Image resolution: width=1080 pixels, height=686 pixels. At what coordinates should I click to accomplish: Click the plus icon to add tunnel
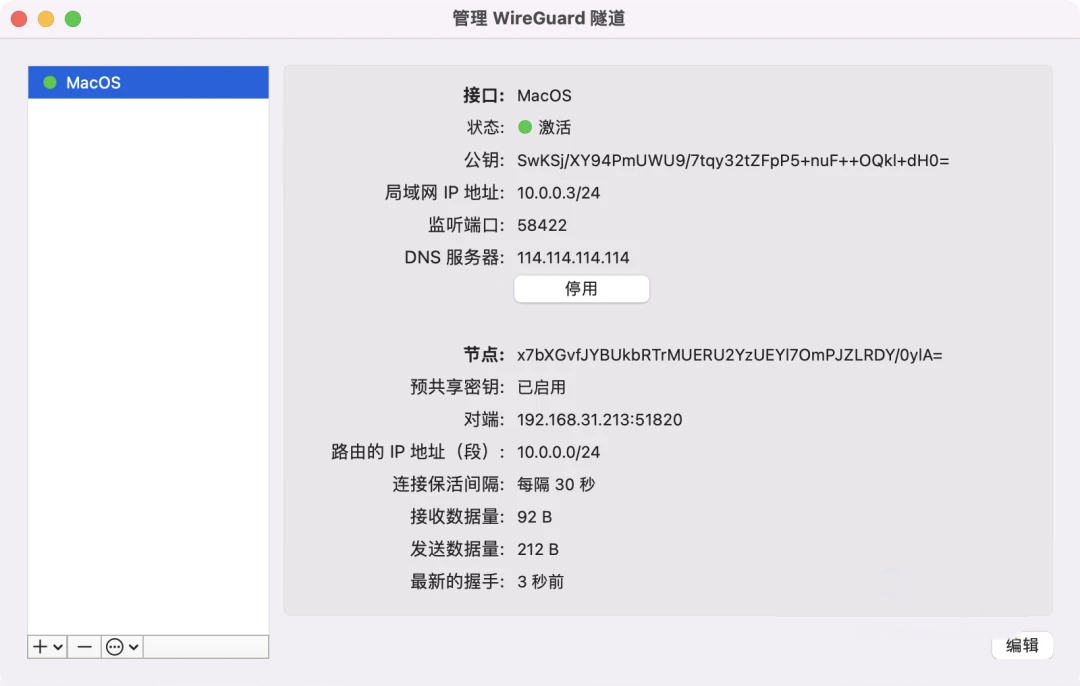(40, 647)
